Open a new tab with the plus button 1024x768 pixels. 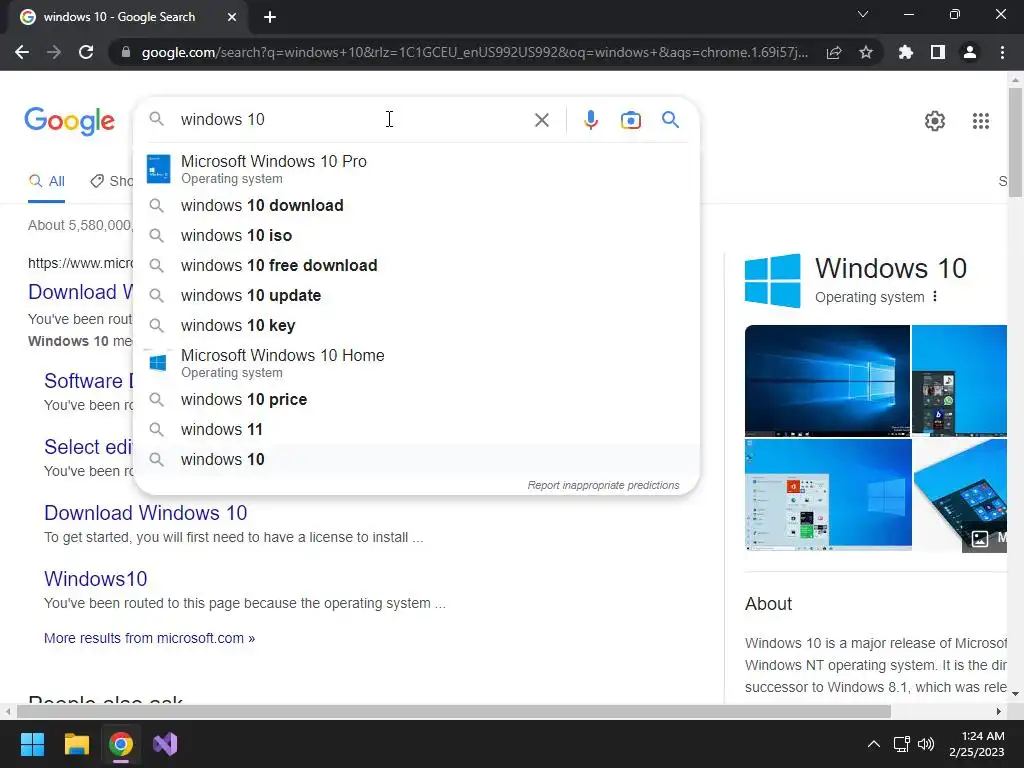270,17
